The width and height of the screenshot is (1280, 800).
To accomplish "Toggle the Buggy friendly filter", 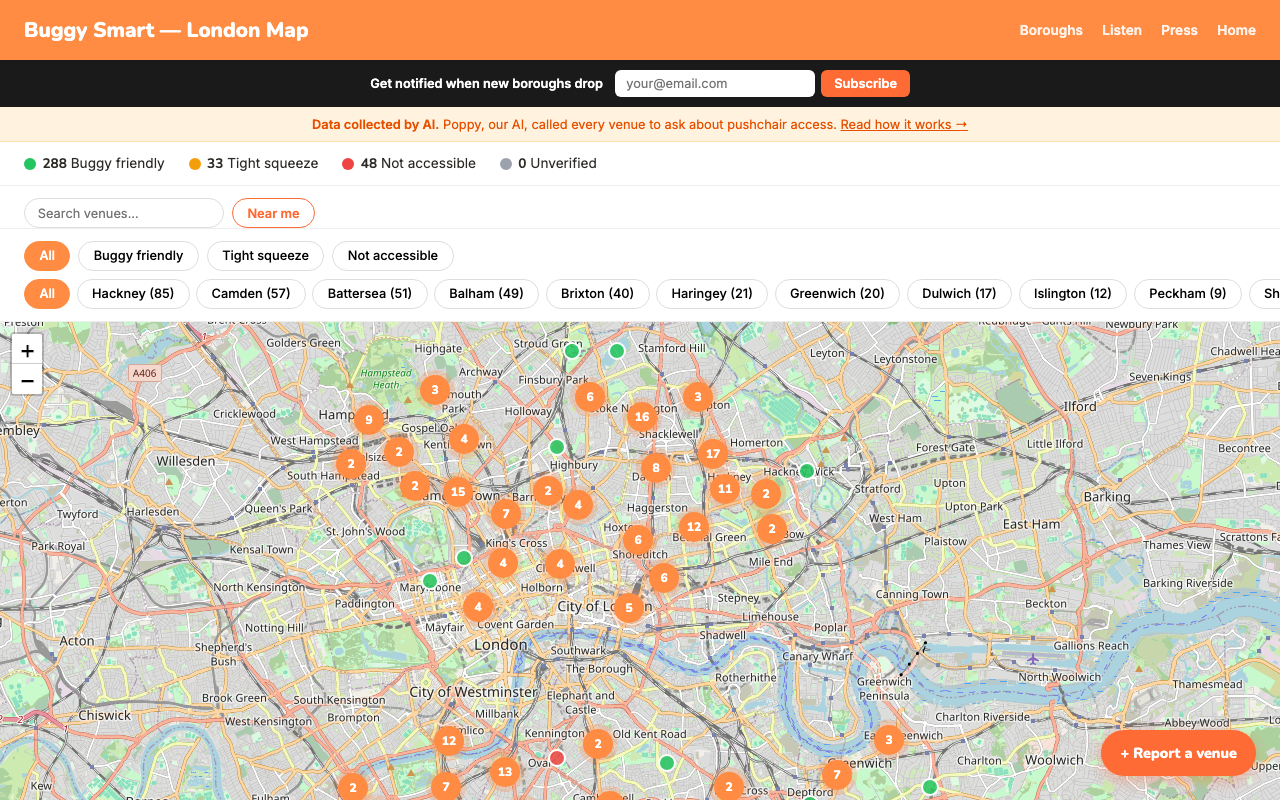I will click(x=138, y=256).
